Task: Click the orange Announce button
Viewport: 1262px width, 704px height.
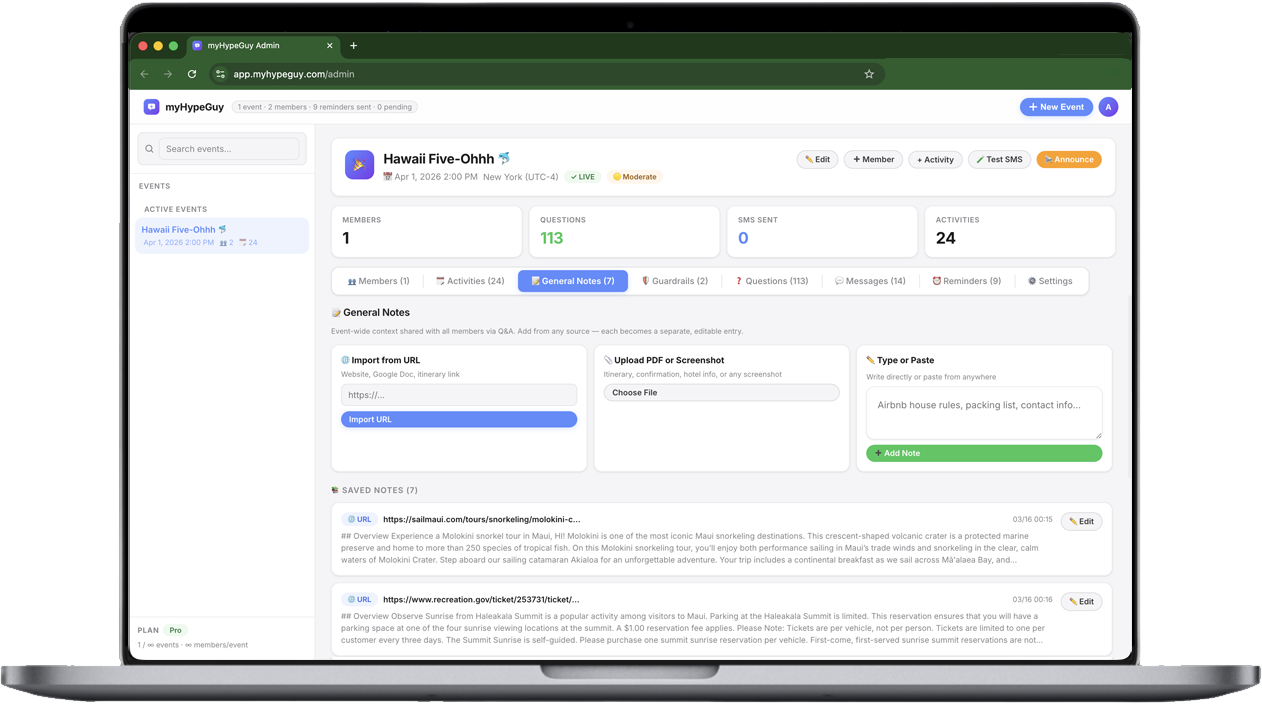Action: point(1068,159)
